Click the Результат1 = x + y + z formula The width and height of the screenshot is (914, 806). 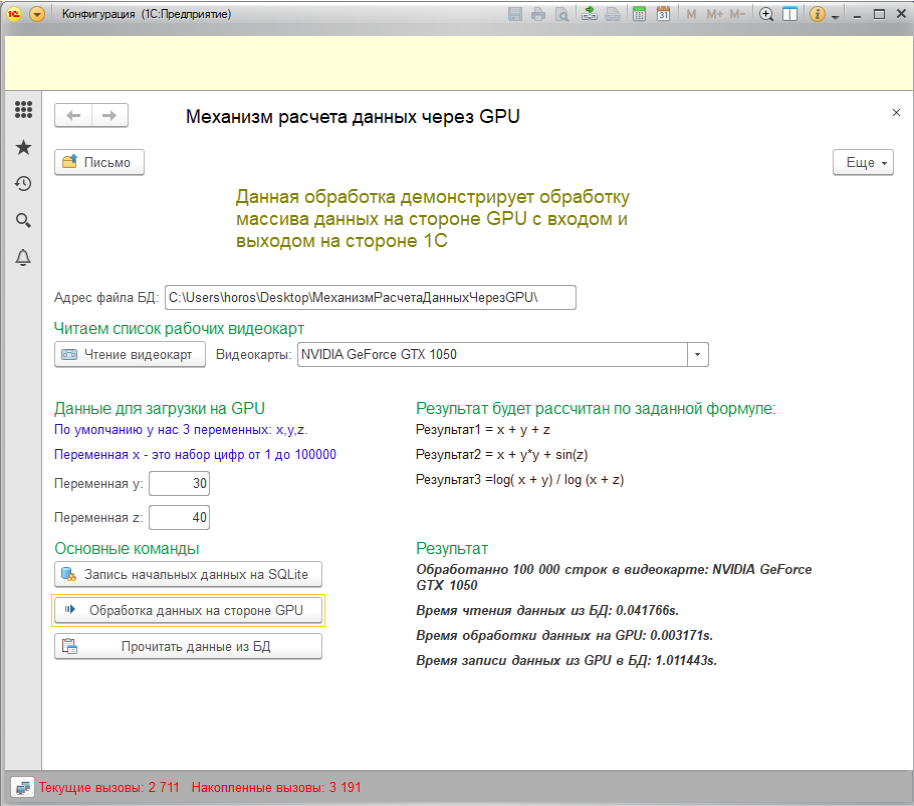[x=483, y=430]
